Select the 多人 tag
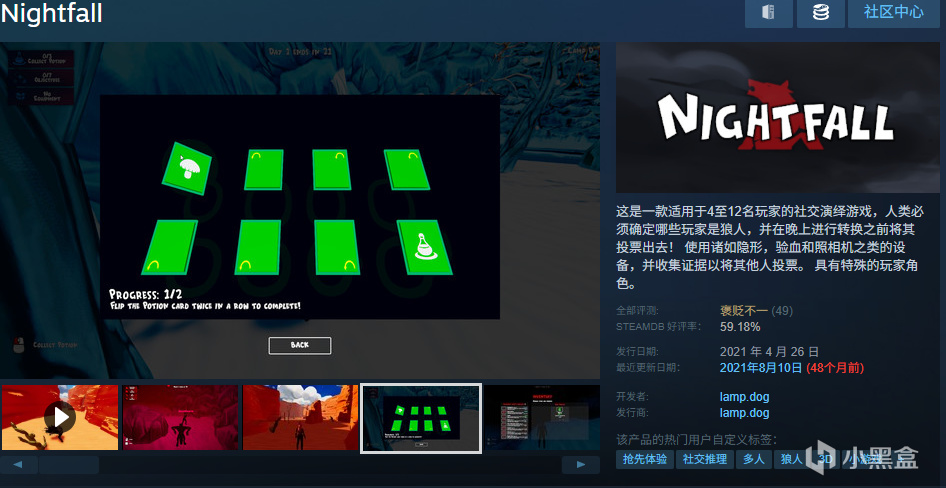This screenshot has height=488, width=946. [x=754, y=459]
